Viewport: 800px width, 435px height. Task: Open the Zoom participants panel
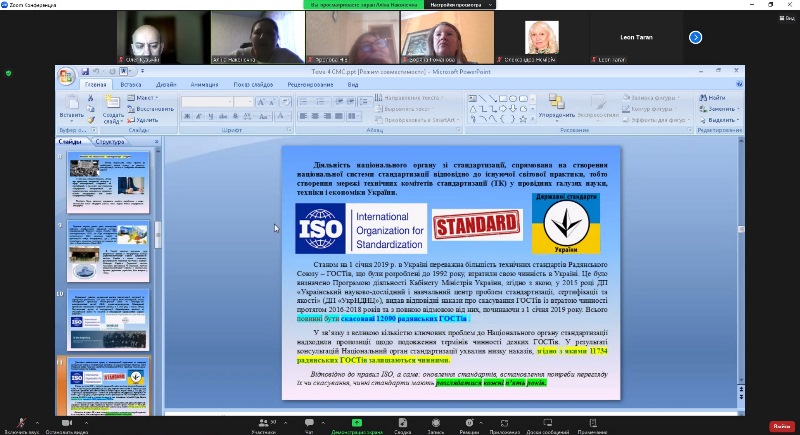point(263,422)
